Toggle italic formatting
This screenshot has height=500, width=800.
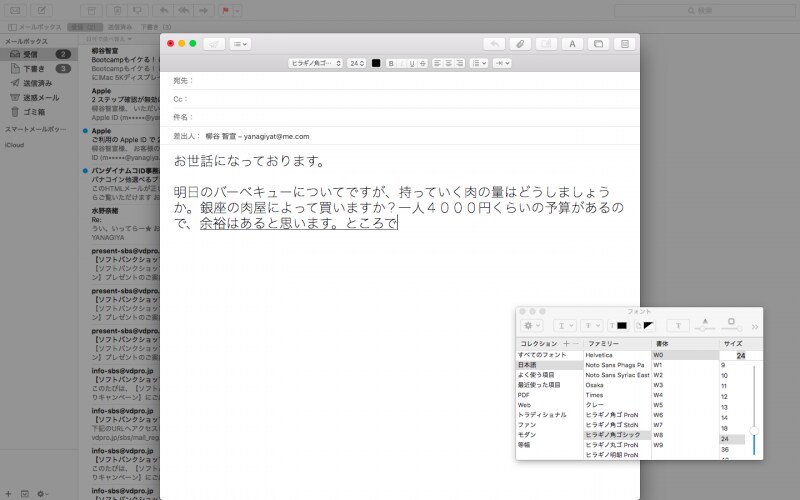pyautogui.click(x=401, y=63)
